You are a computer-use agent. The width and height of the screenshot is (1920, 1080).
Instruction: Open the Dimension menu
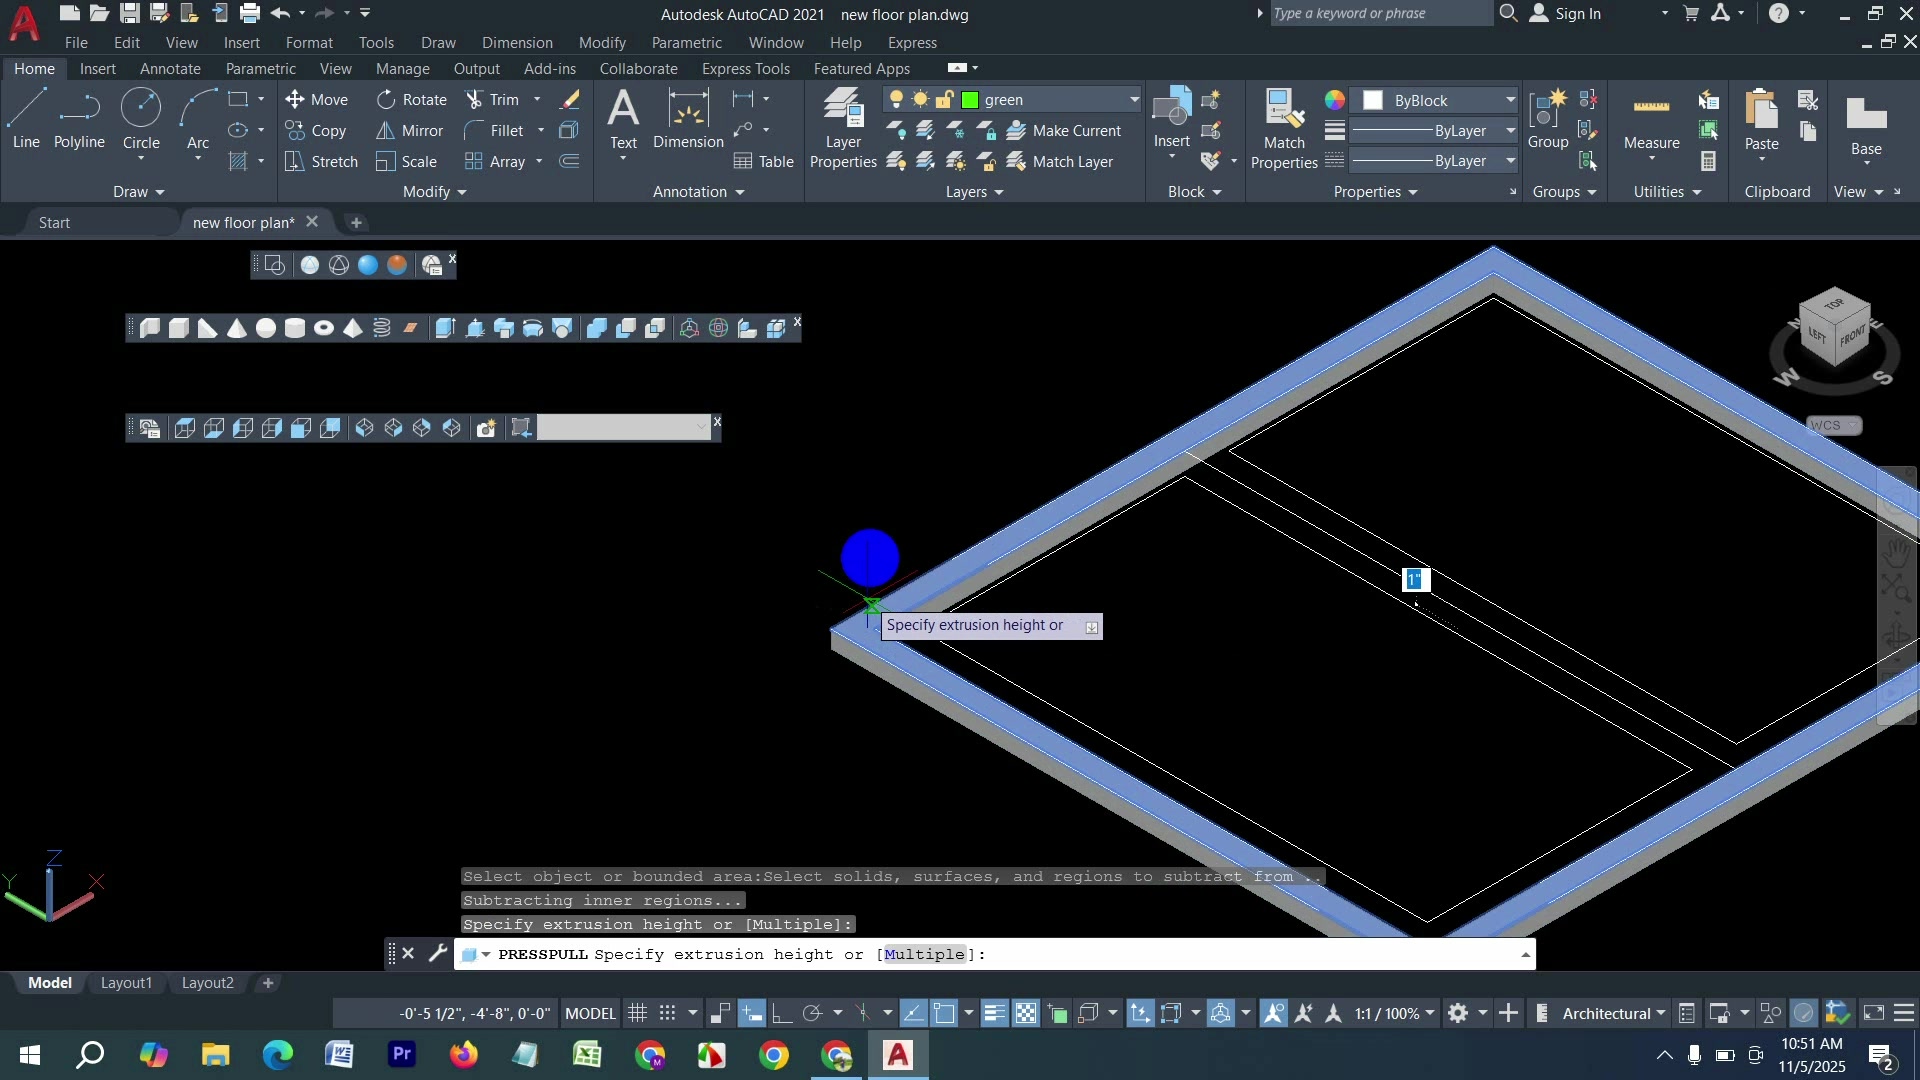(x=517, y=43)
